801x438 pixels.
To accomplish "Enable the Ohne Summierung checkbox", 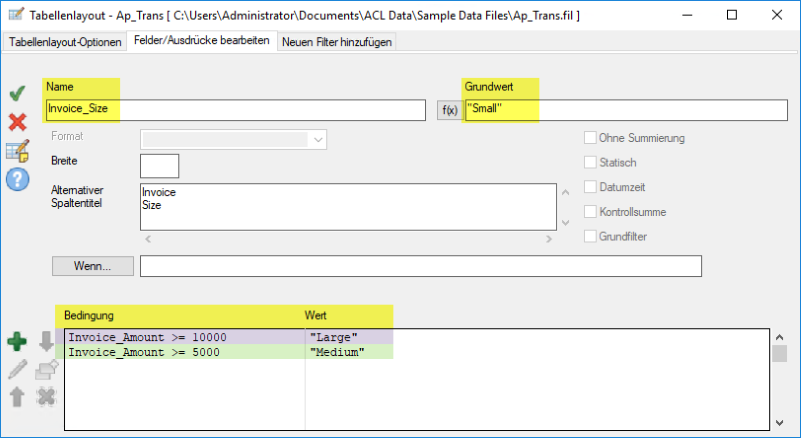I will click(x=590, y=138).
